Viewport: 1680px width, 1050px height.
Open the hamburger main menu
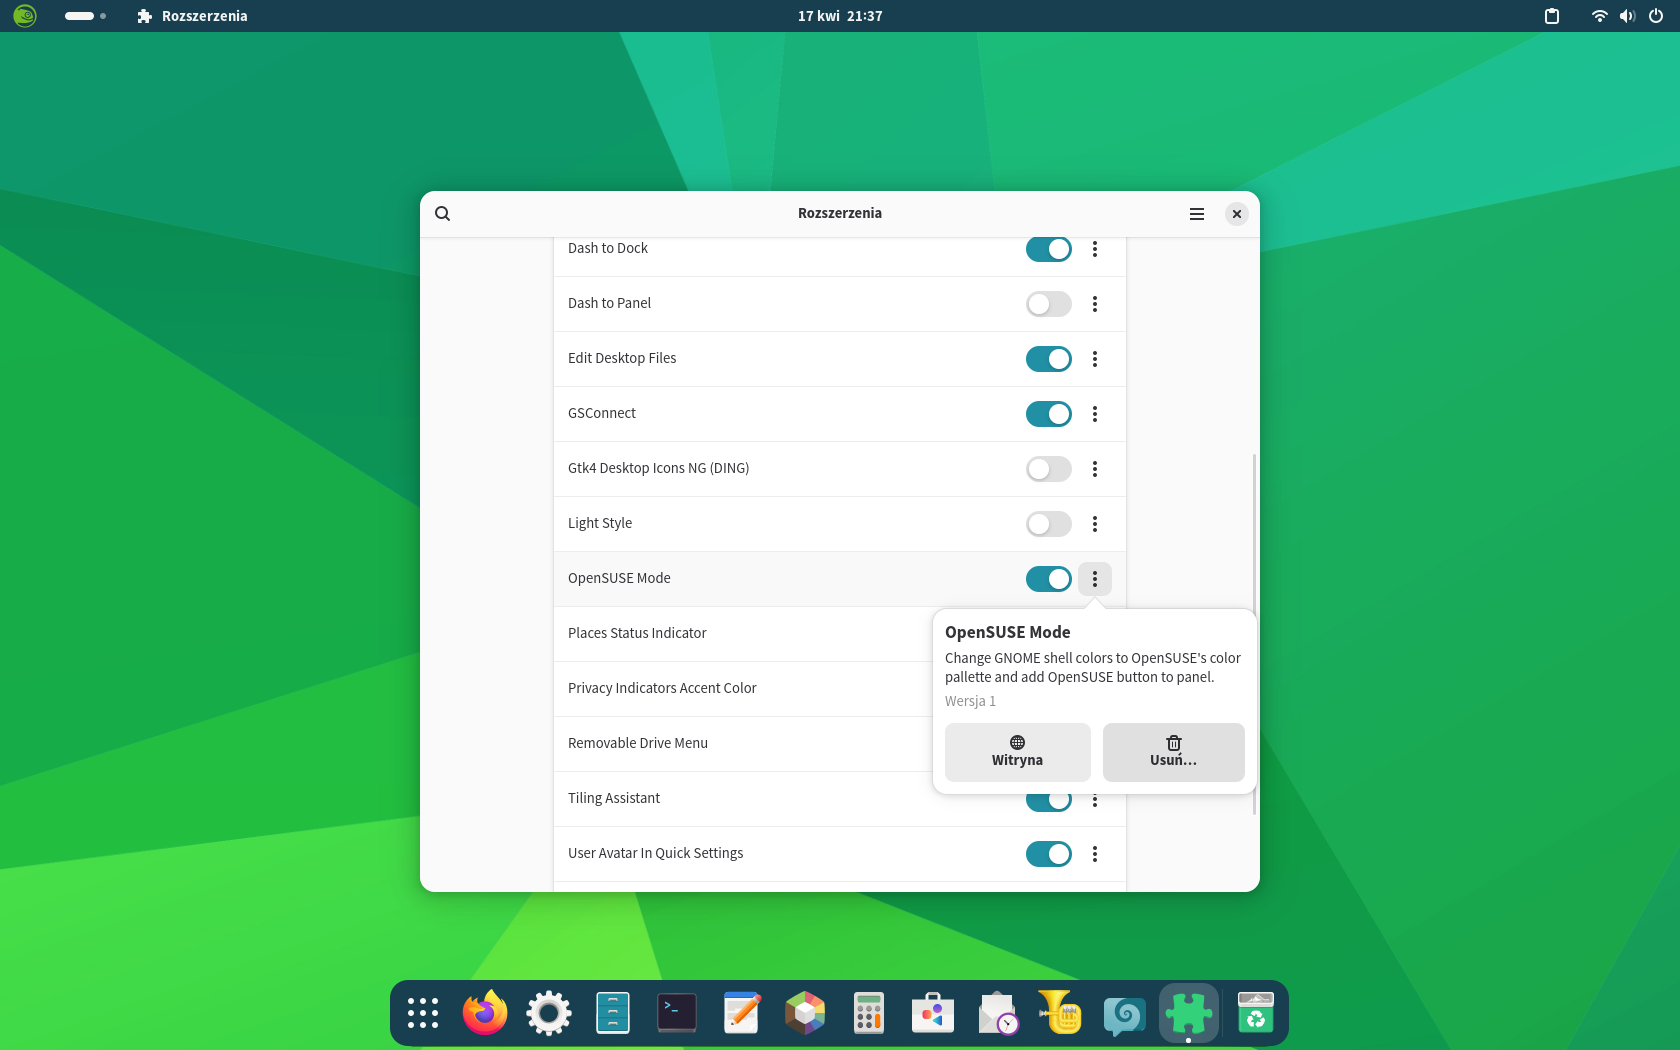(x=1196, y=214)
